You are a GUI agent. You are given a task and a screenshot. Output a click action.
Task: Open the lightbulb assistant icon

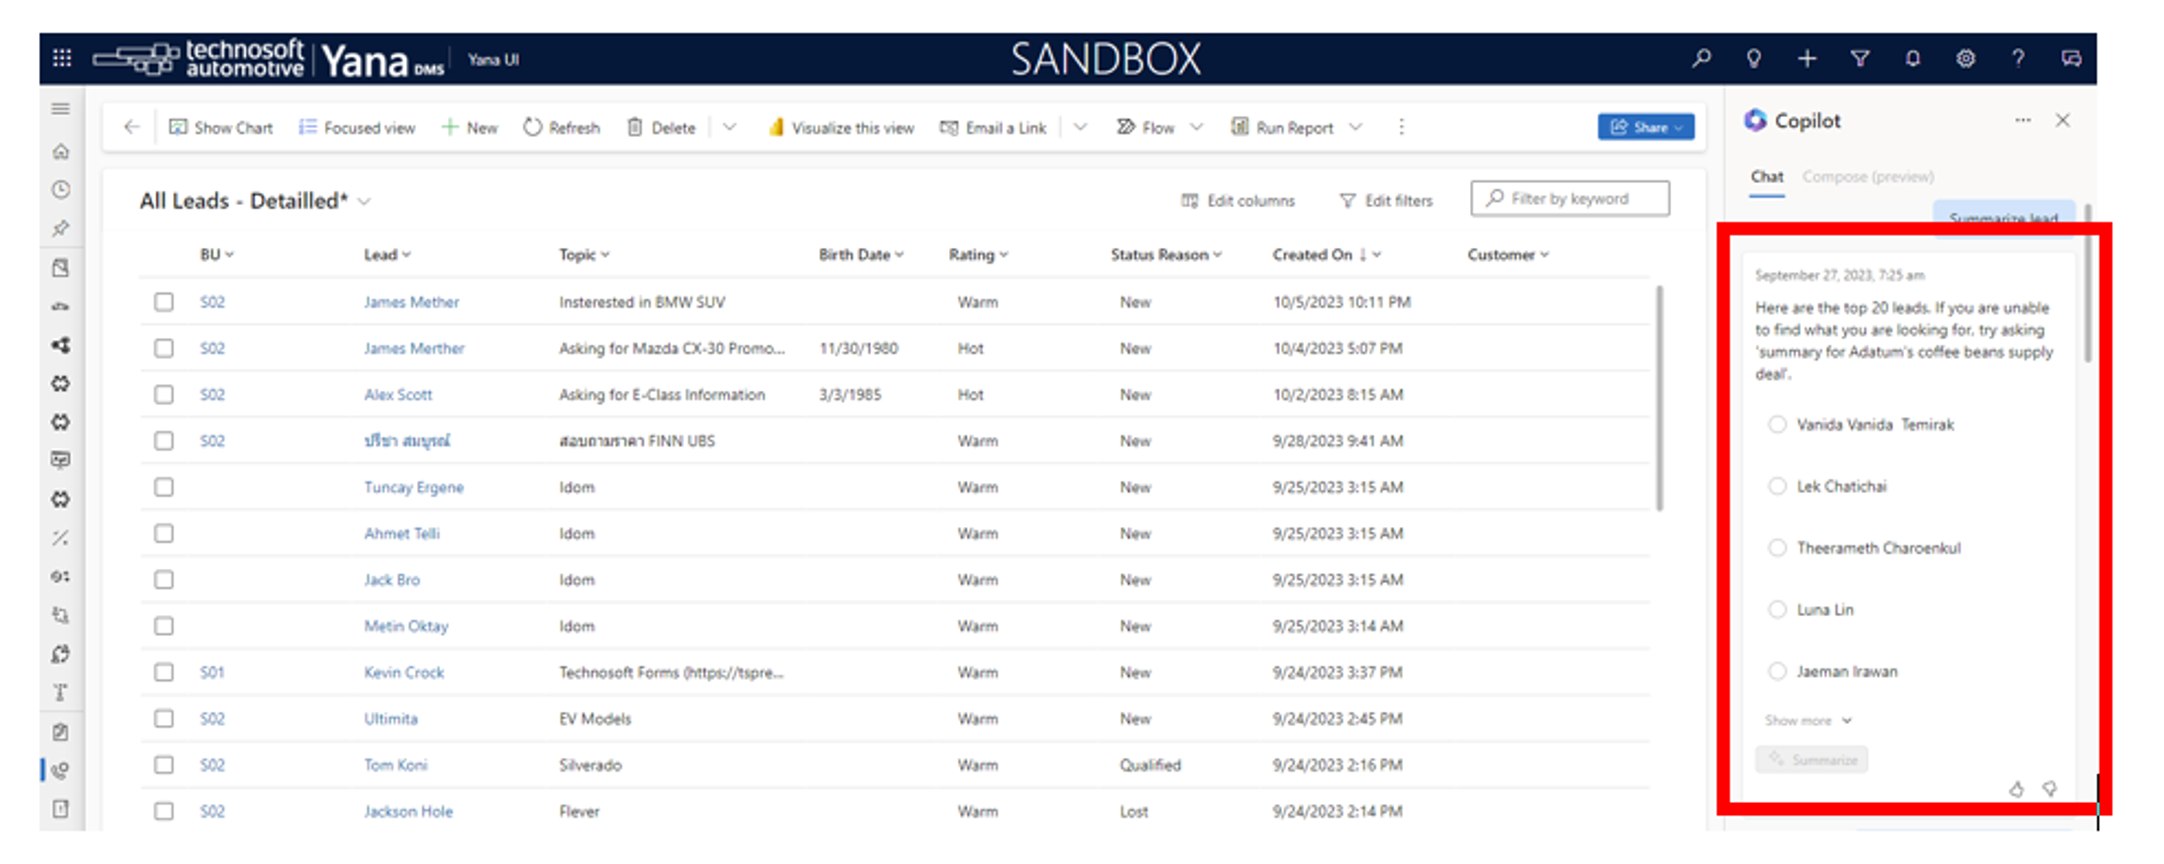coord(1754,58)
